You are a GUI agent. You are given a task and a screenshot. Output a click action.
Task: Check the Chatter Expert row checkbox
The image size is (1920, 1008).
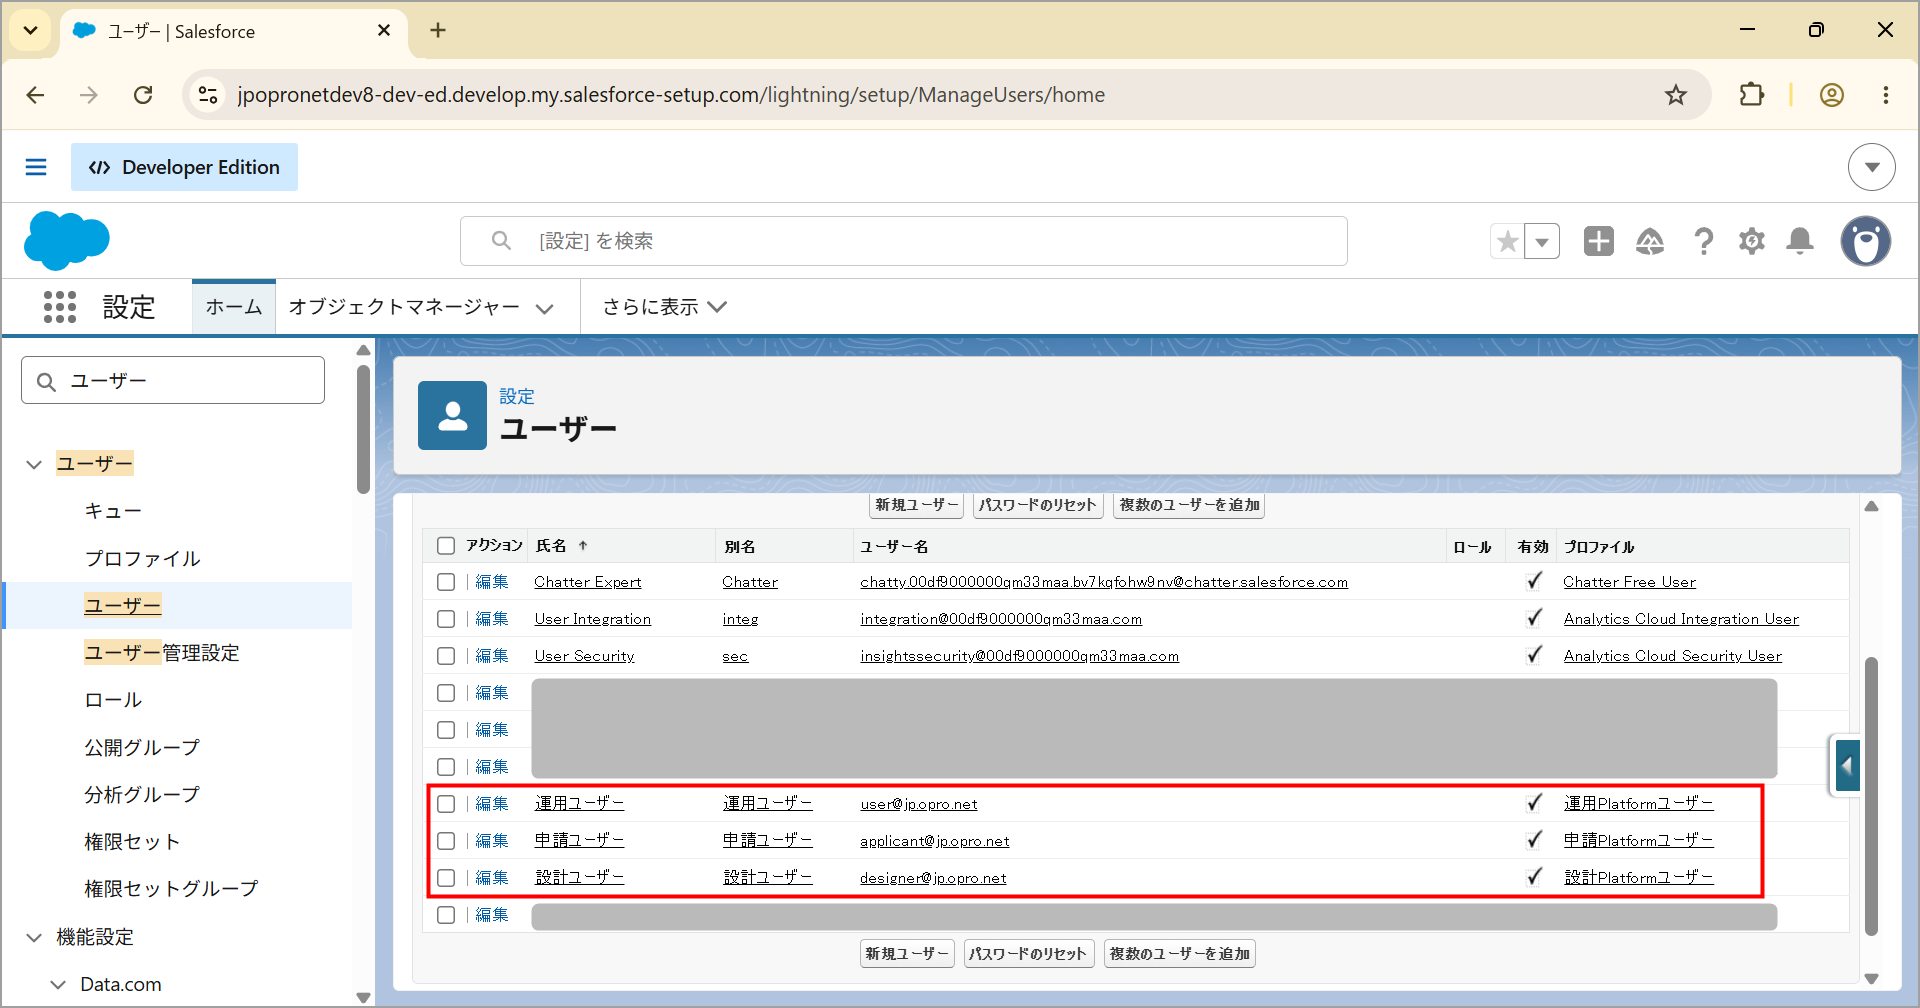pos(446,582)
